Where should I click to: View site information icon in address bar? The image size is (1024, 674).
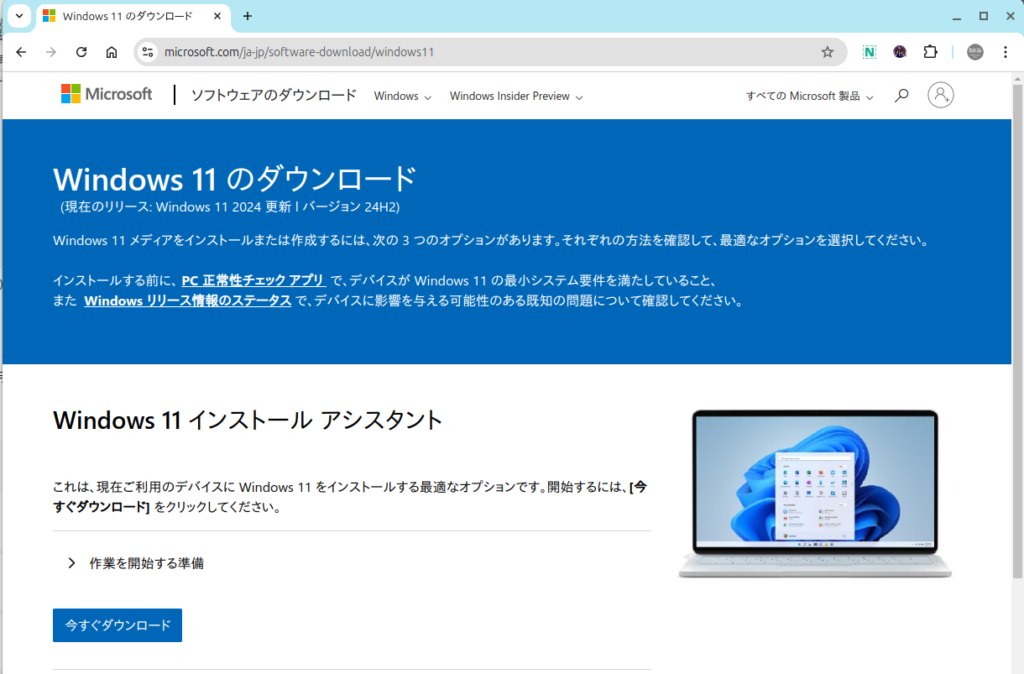148,52
